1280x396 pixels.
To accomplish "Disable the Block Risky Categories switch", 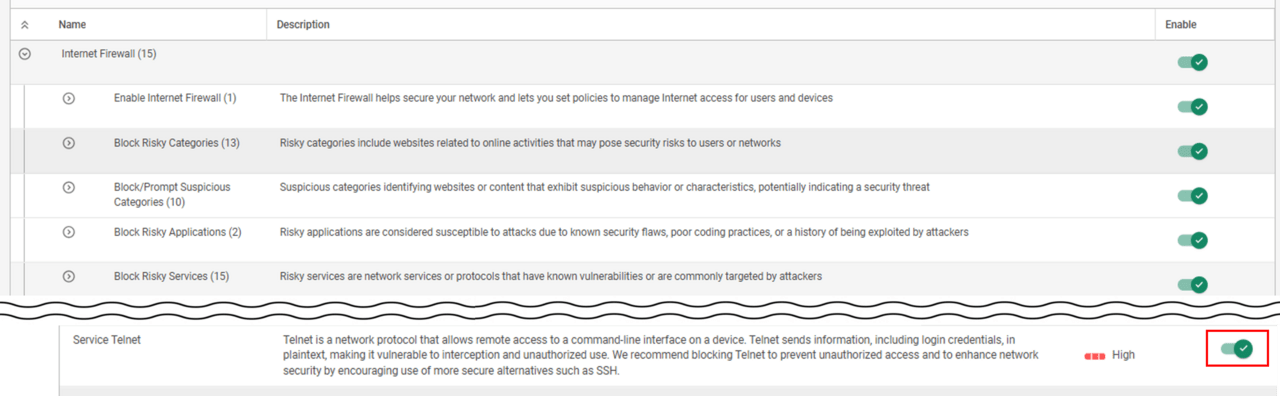I will click(1193, 151).
